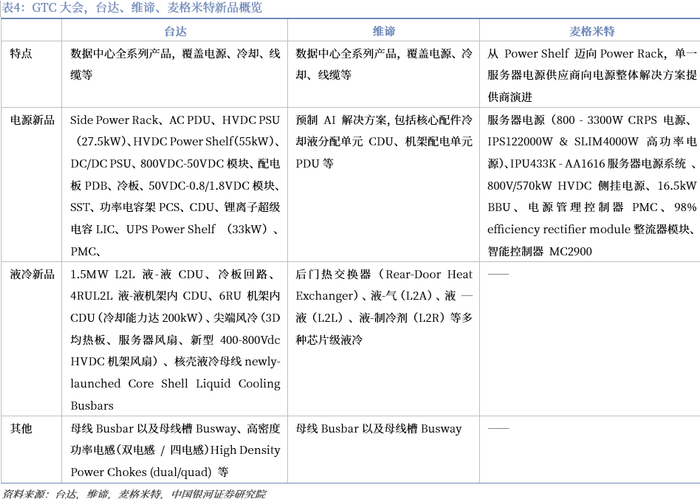Select the column header '维谛'
Screen dimensions: 700x499
point(383,31)
